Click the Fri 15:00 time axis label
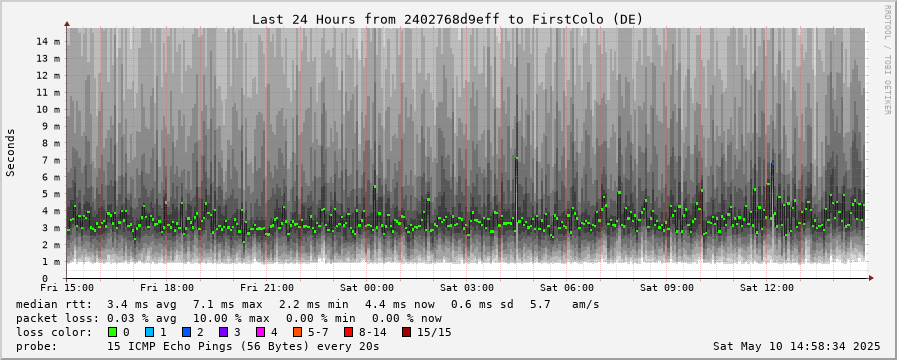Image resolution: width=897 pixels, height=360 pixels. click(68, 288)
